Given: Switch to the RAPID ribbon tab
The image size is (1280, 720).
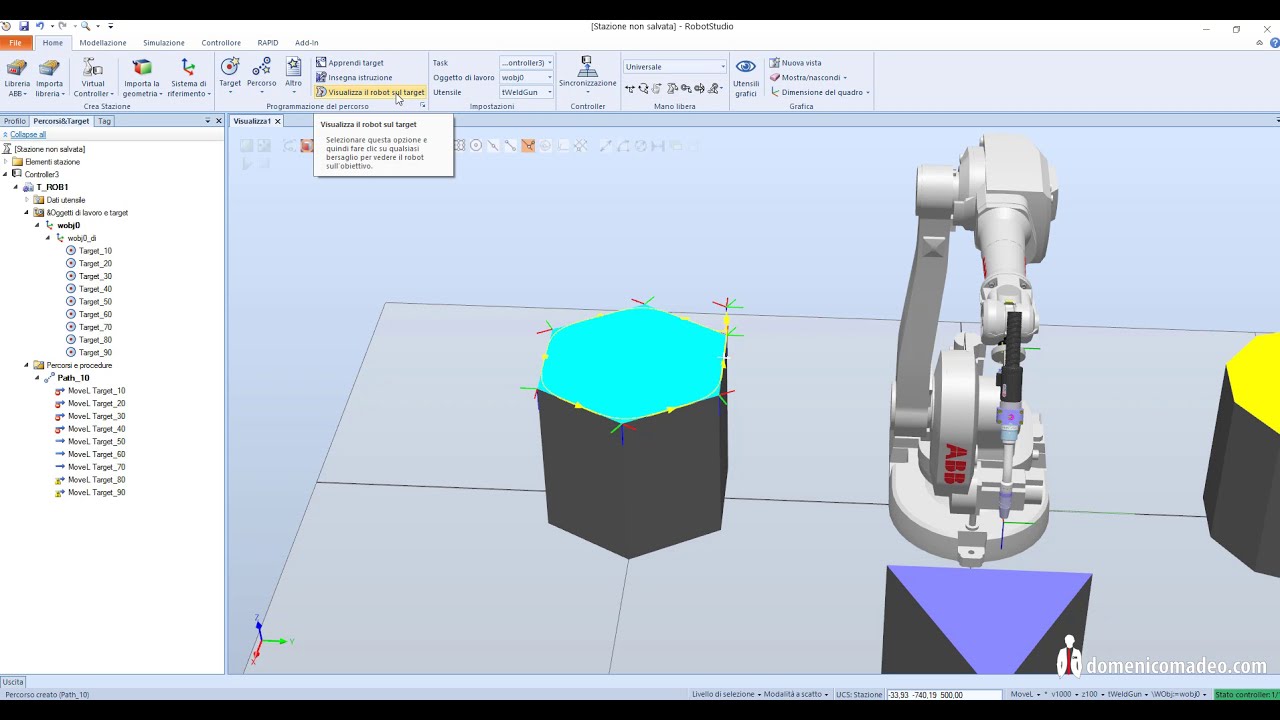Looking at the screenshot, I should (x=267, y=42).
